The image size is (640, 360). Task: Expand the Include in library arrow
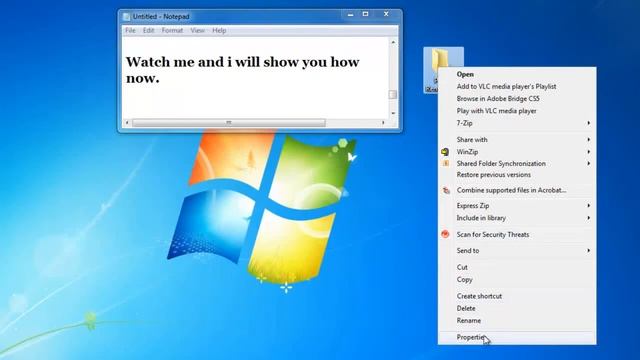(x=589, y=218)
